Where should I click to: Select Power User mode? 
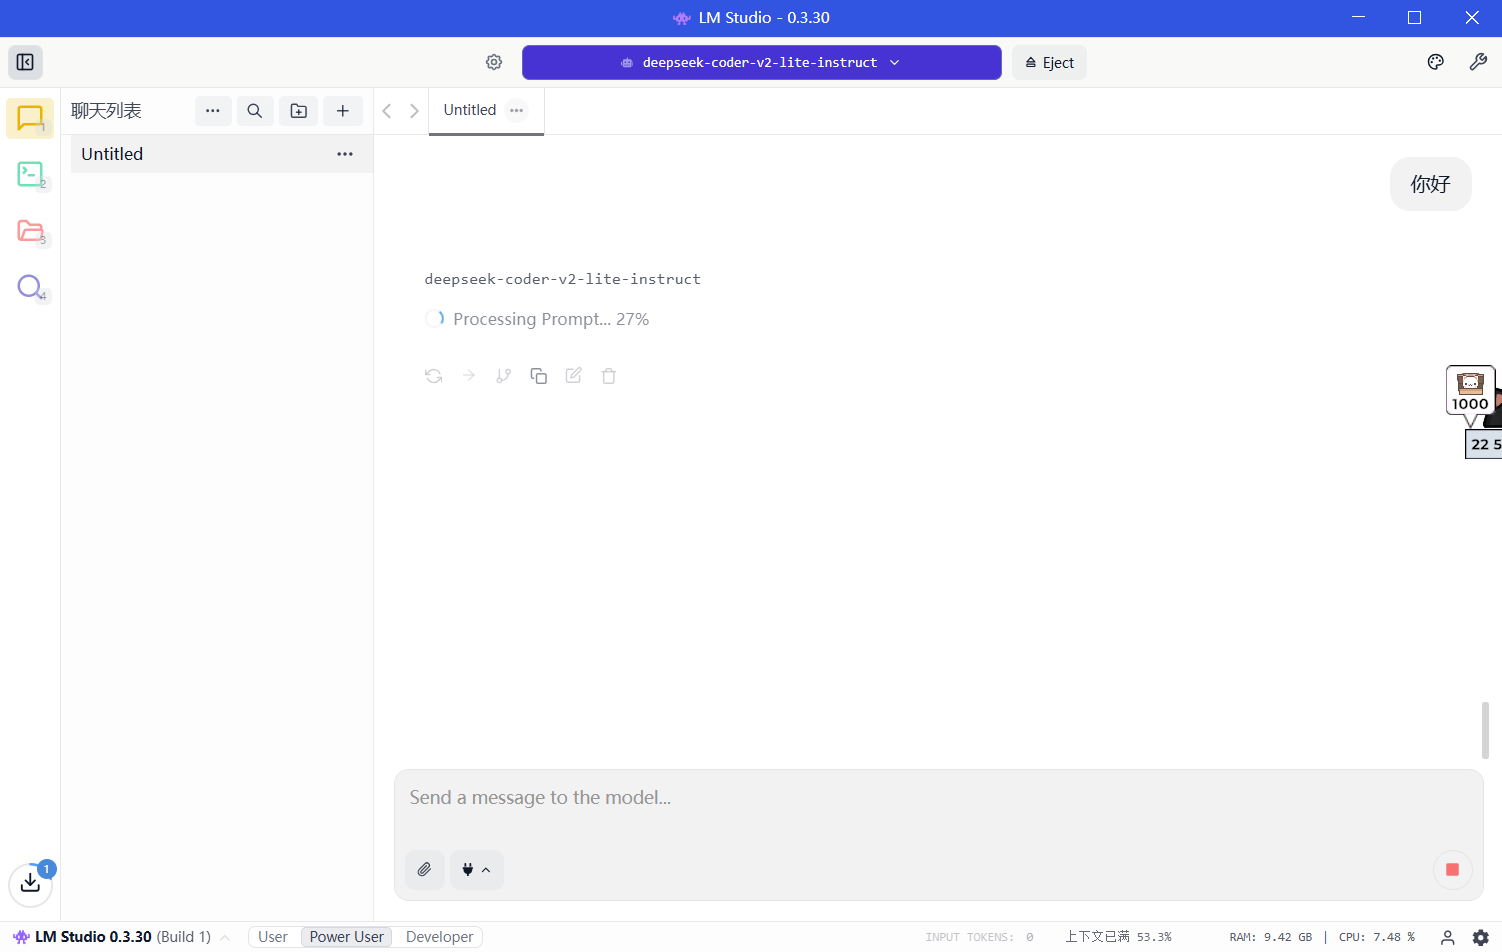click(346, 937)
